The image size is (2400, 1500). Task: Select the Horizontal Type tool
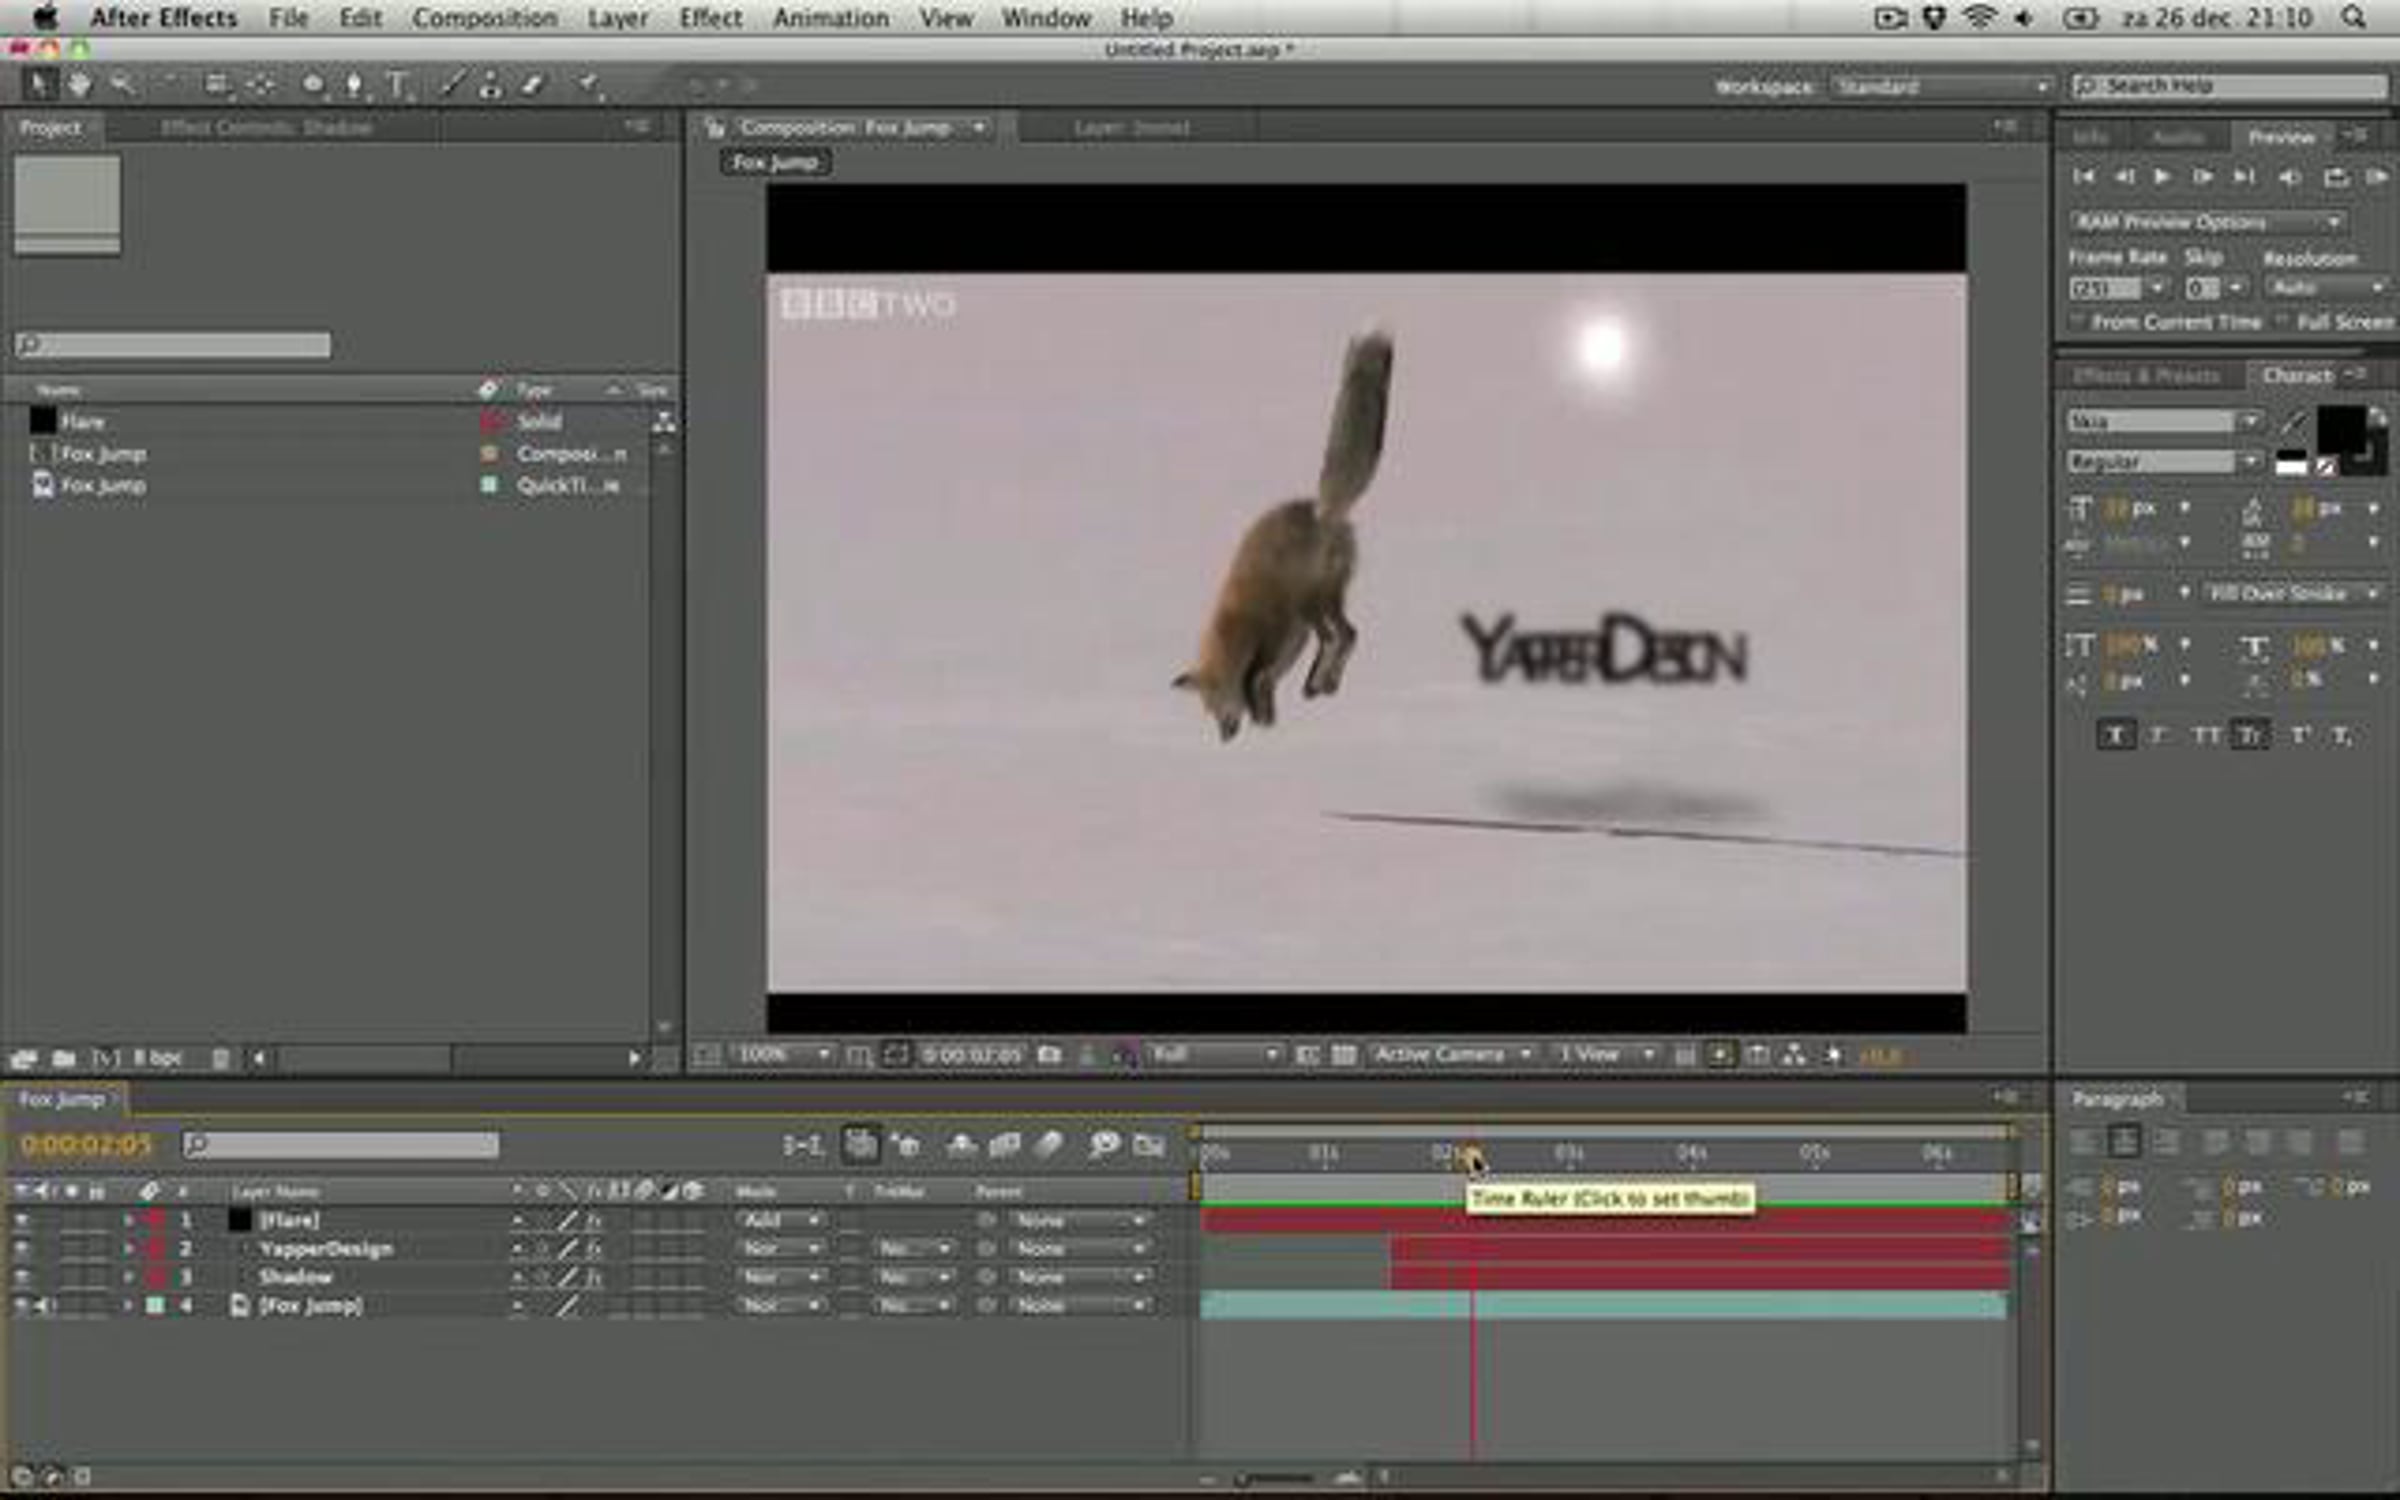(398, 86)
